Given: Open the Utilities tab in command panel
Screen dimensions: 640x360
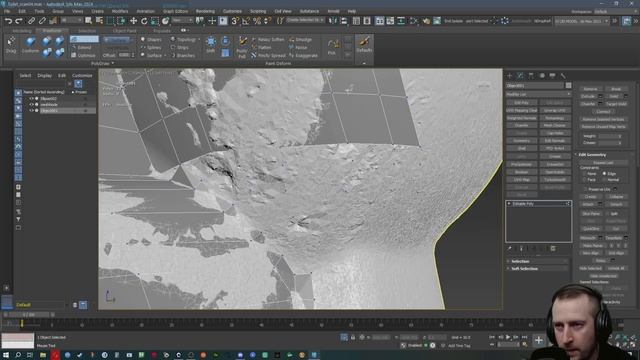Looking at the screenshot, I should 563,76.
